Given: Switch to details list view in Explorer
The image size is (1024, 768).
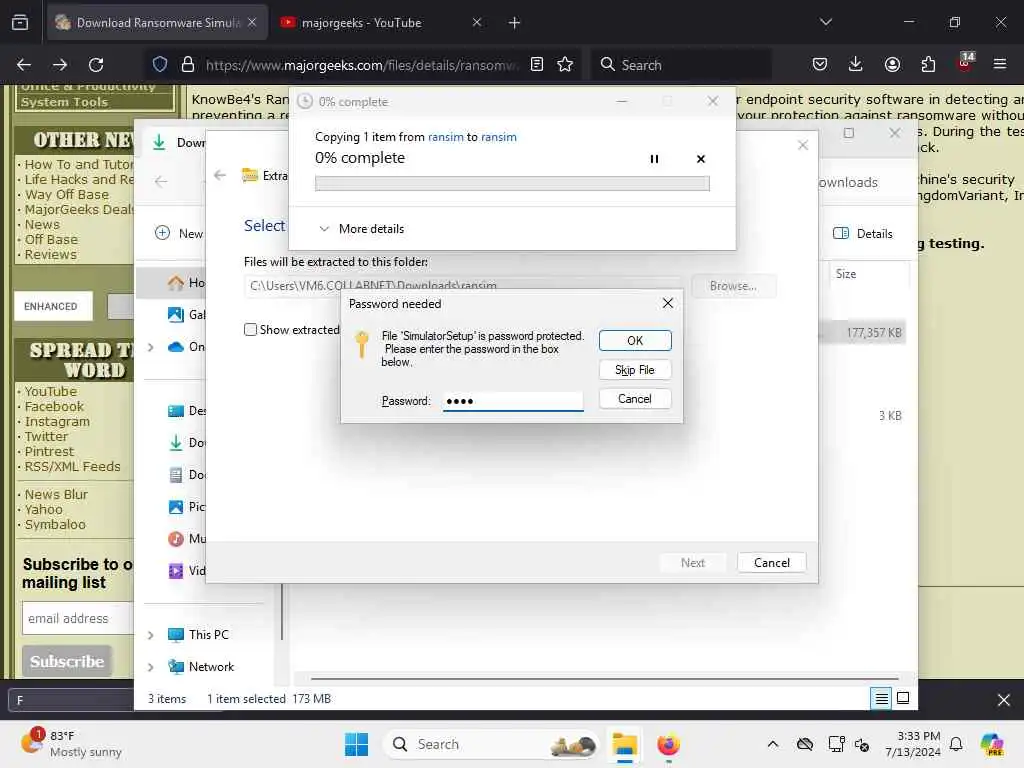Looking at the screenshot, I should [881, 699].
